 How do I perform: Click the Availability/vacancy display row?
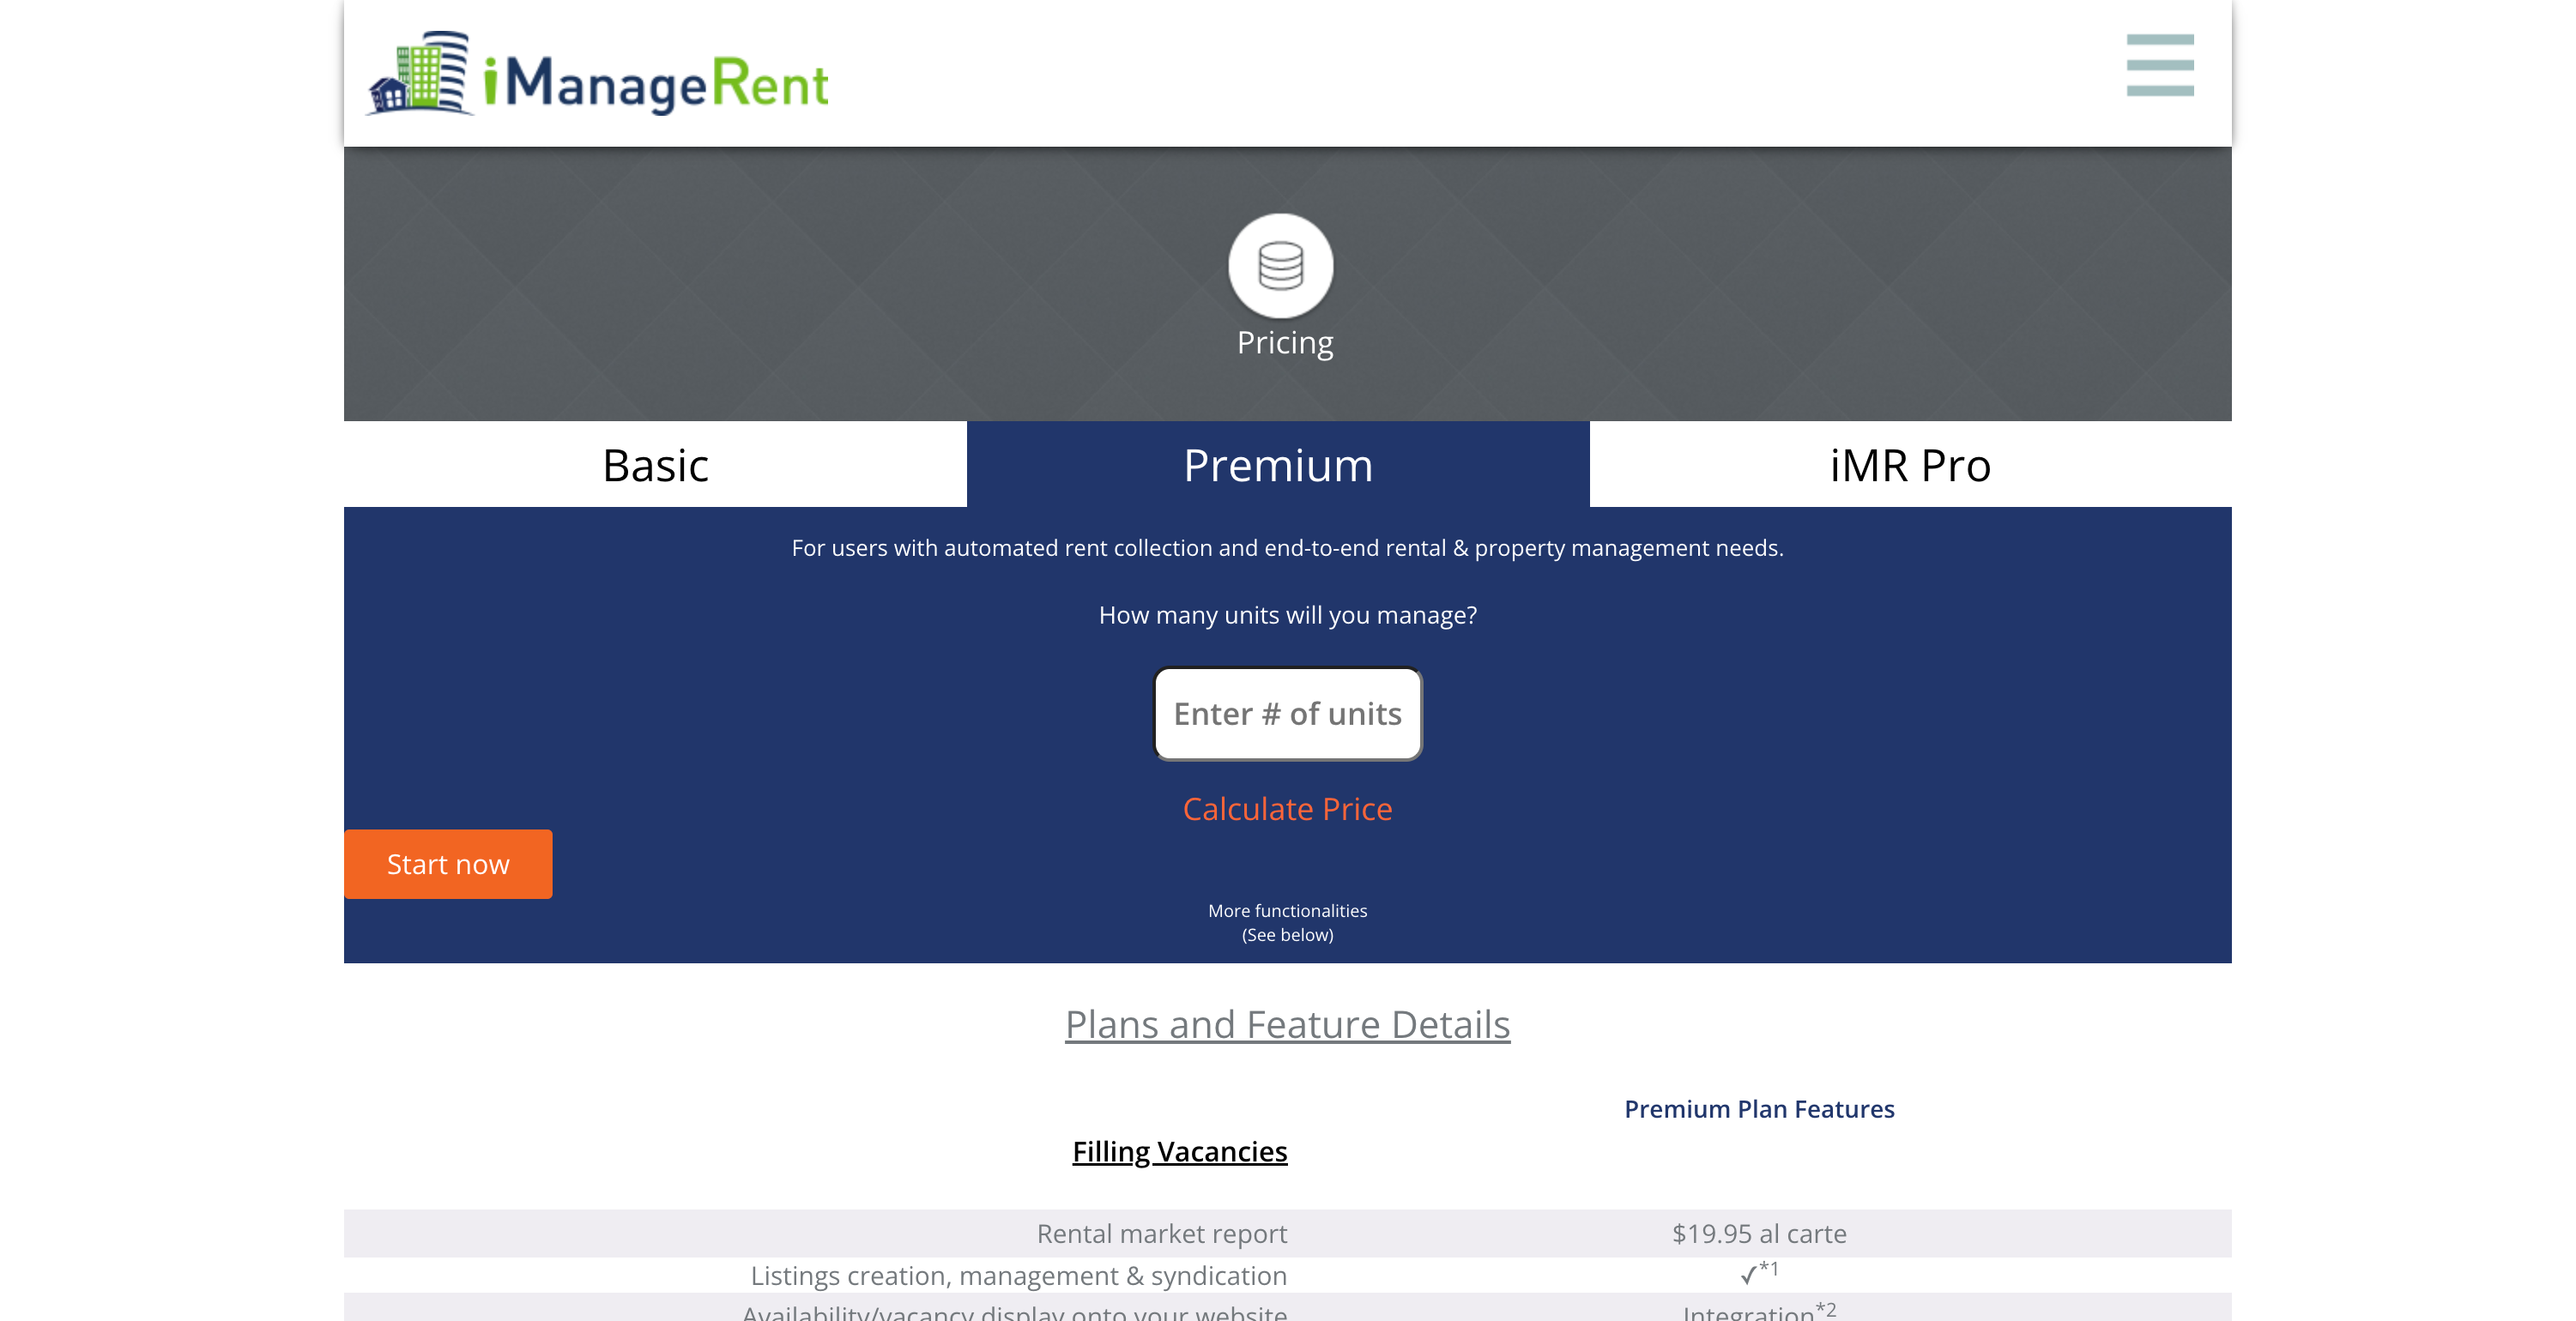click(x=1013, y=1313)
